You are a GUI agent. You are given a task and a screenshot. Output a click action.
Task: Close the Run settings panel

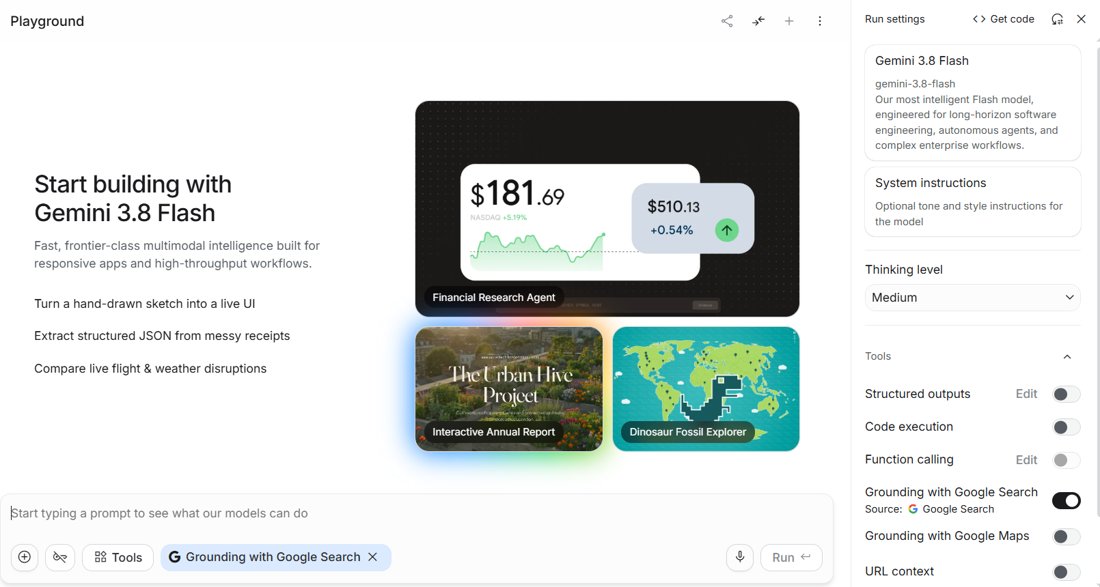(1081, 19)
